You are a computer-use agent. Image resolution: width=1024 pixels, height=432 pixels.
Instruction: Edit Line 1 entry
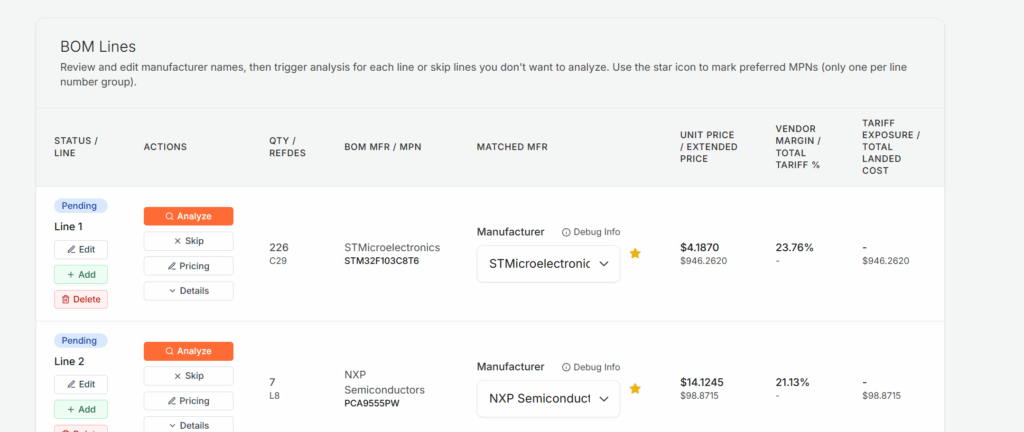[x=80, y=249]
